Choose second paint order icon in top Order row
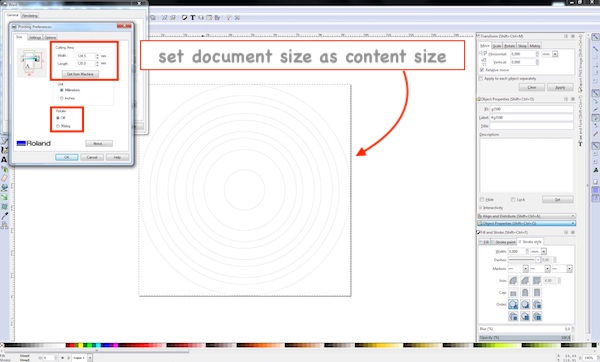The image size is (600, 362). tap(525, 305)
